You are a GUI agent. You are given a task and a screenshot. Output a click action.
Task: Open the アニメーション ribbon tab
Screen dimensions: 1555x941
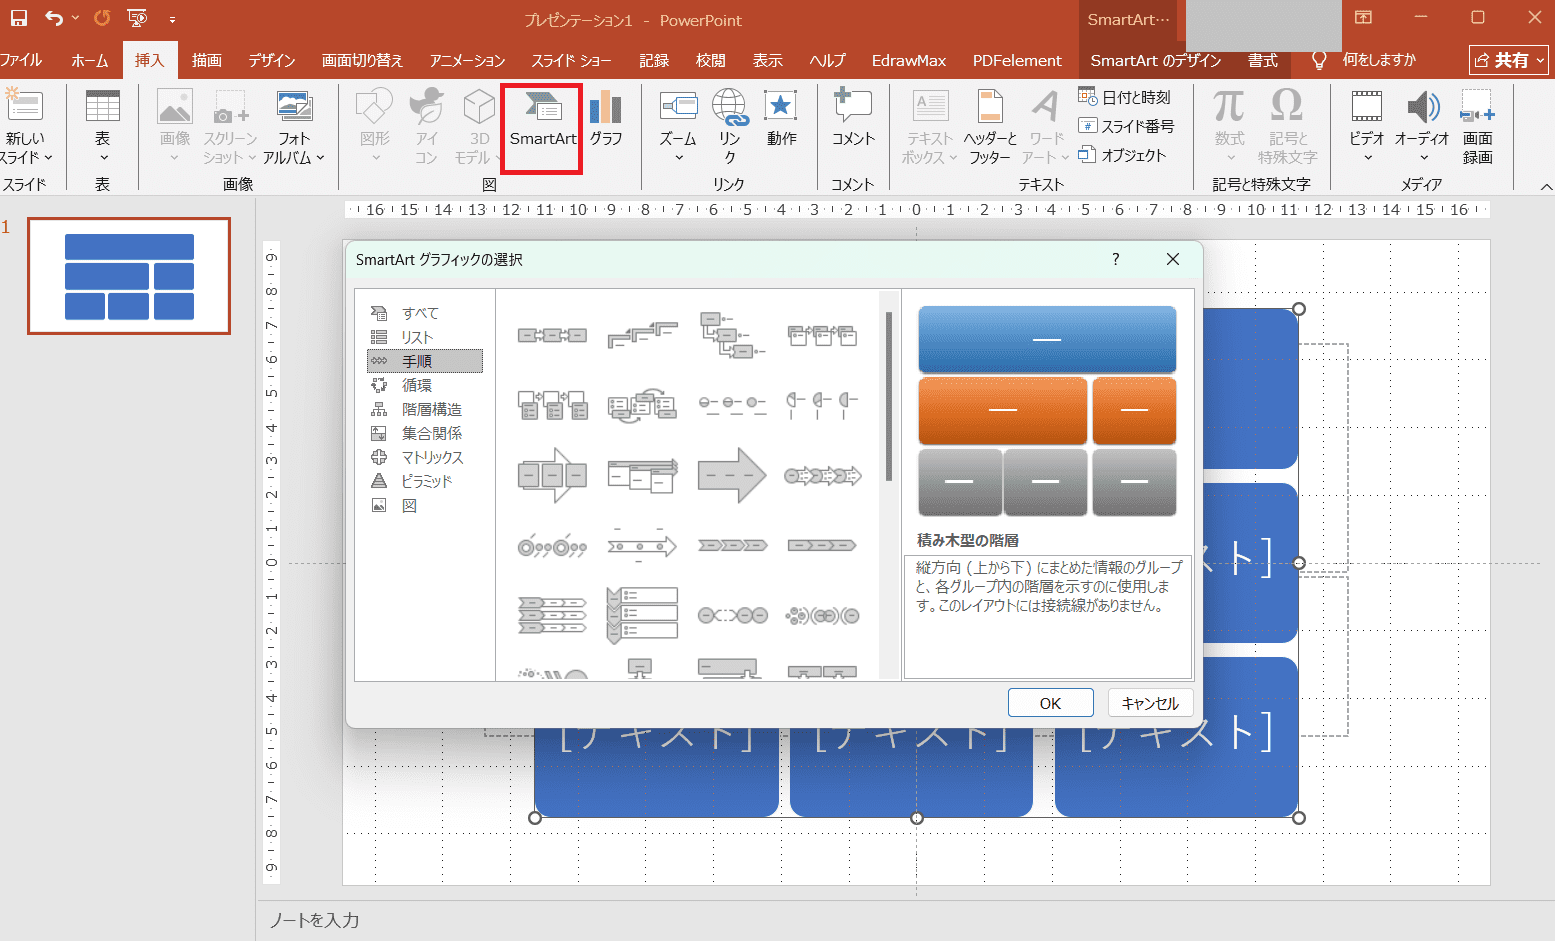(467, 60)
